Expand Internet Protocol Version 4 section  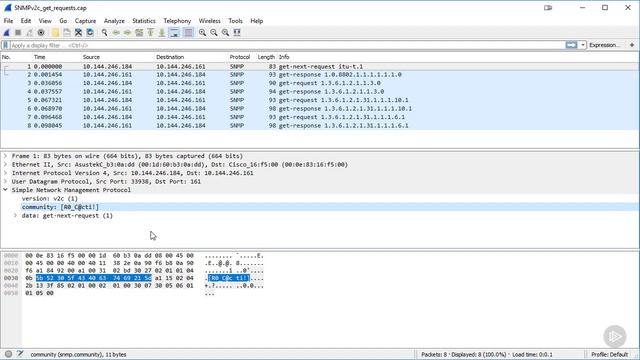[x=5, y=173]
